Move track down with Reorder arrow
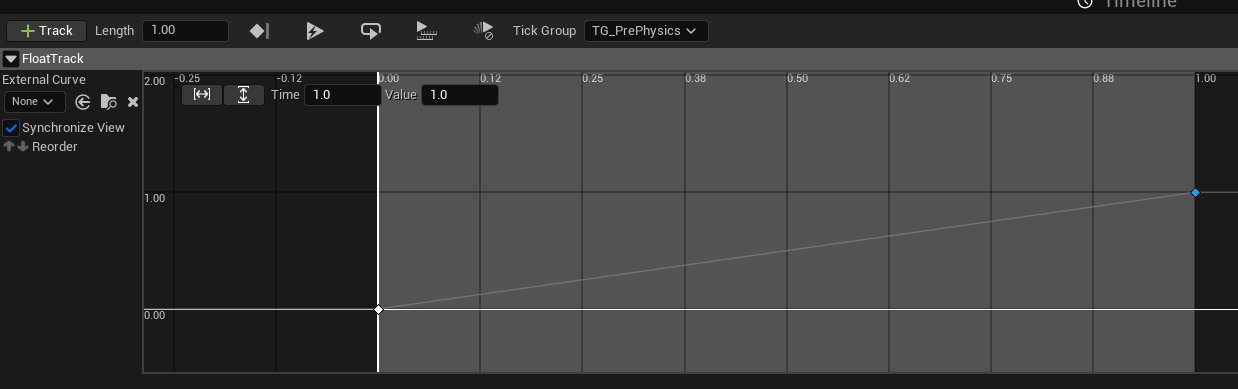Screen dimensions: 1238x389 [x=22, y=147]
